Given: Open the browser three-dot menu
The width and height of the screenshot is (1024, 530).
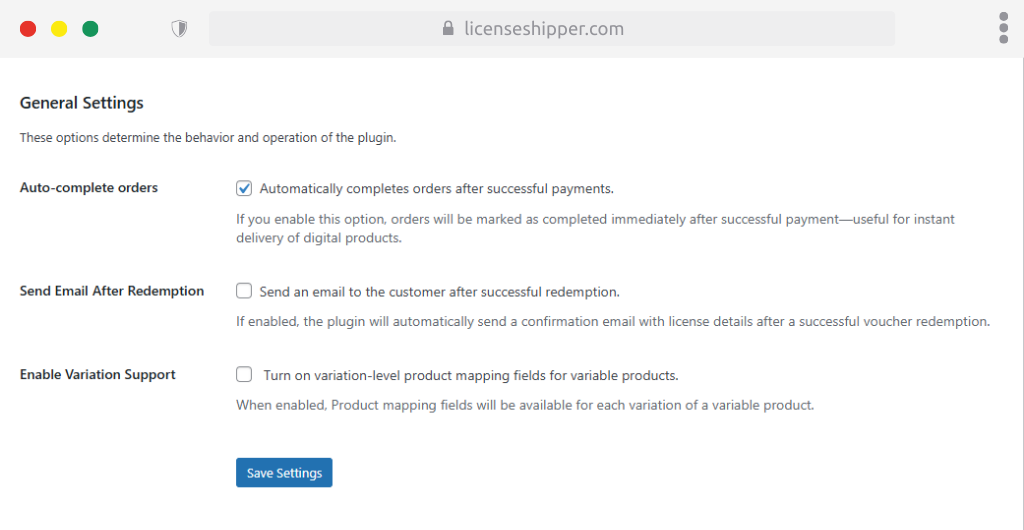Looking at the screenshot, I should (x=1003, y=28).
